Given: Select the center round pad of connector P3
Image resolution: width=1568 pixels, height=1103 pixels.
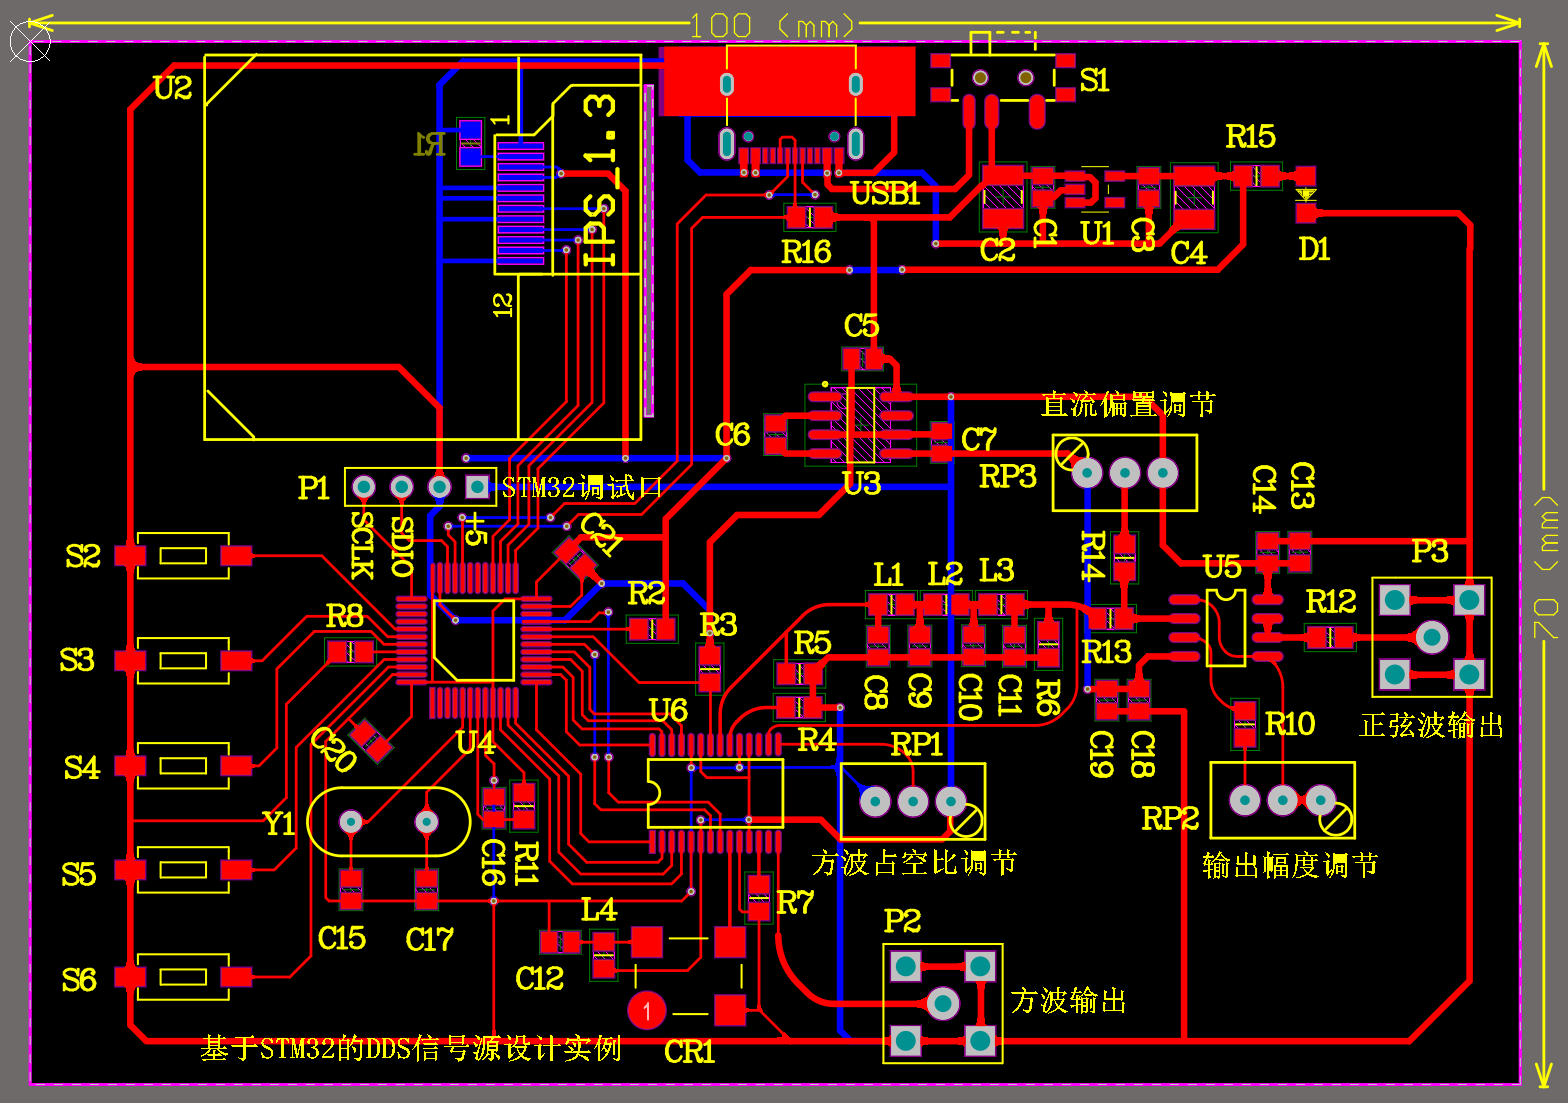Looking at the screenshot, I should point(1432,637).
